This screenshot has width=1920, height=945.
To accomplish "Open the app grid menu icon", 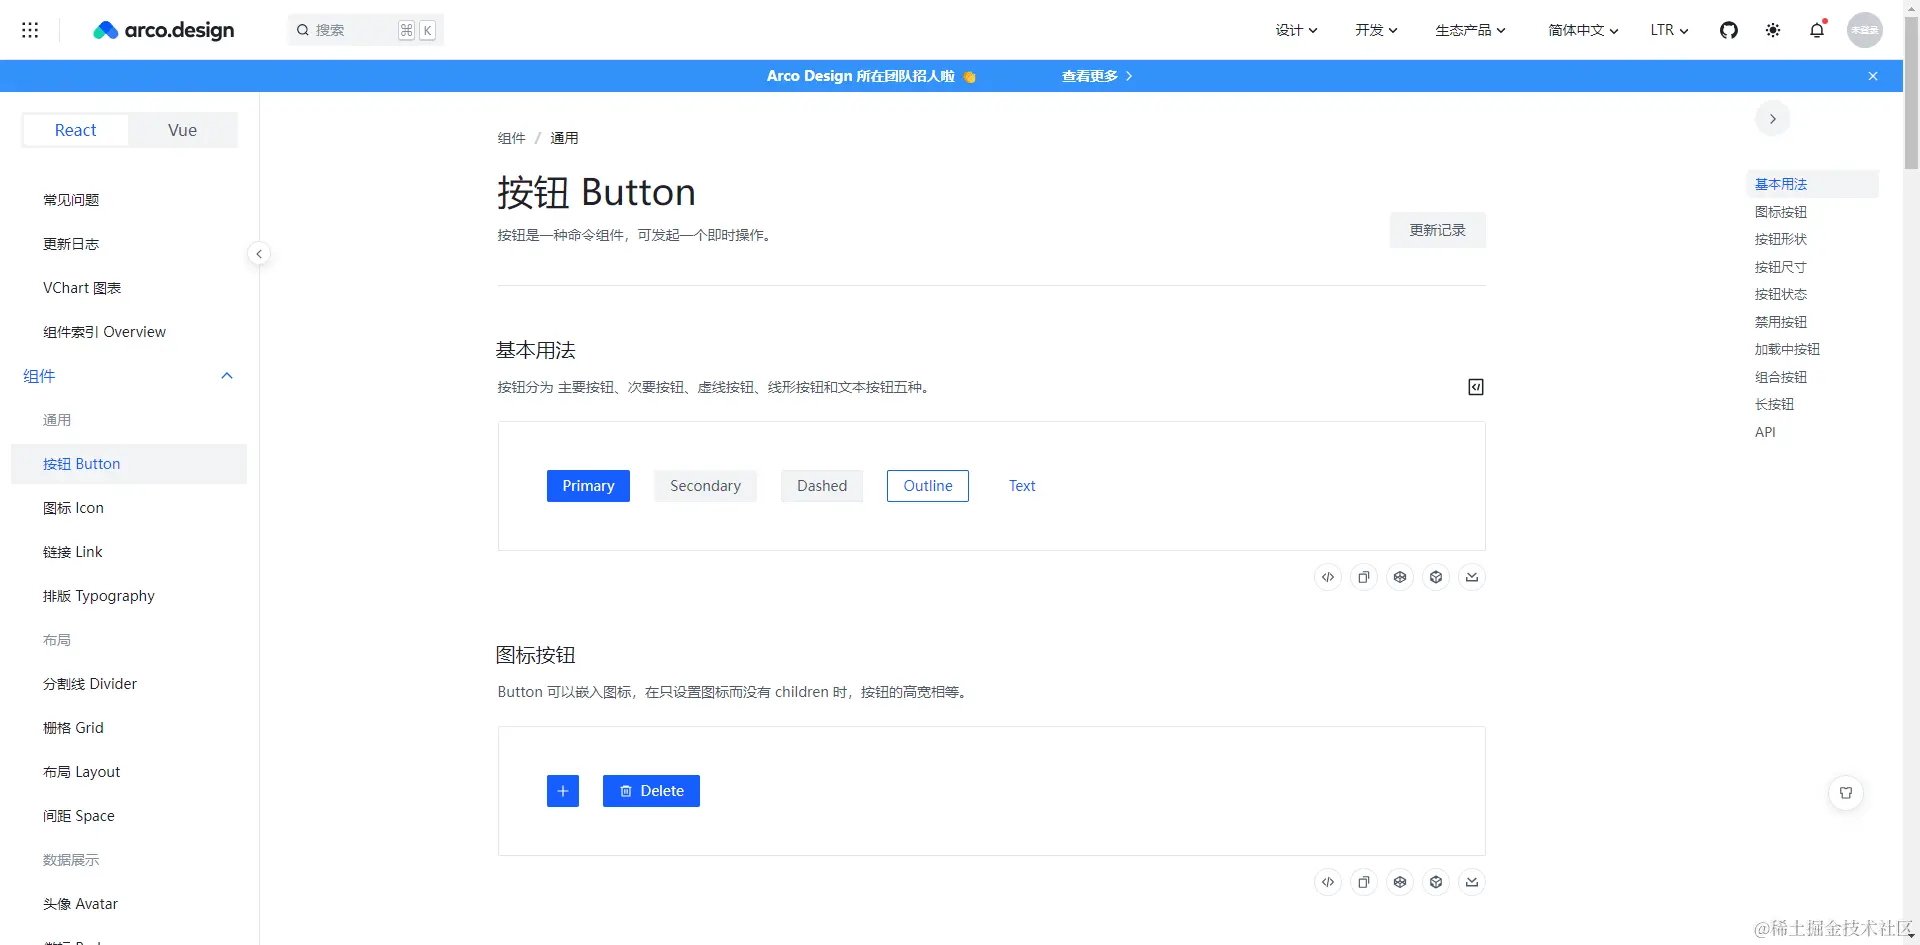I will pyautogui.click(x=30, y=30).
